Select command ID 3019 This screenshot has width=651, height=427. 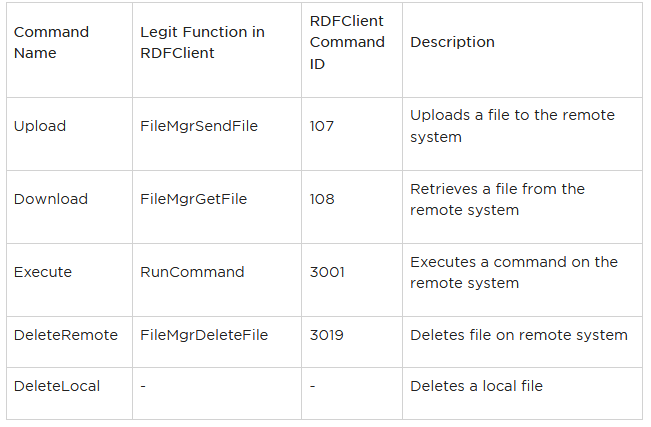(327, 335)
